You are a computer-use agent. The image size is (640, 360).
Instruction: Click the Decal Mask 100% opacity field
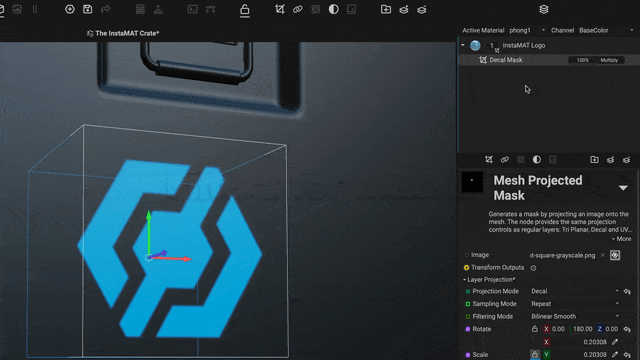coord(582,60)
